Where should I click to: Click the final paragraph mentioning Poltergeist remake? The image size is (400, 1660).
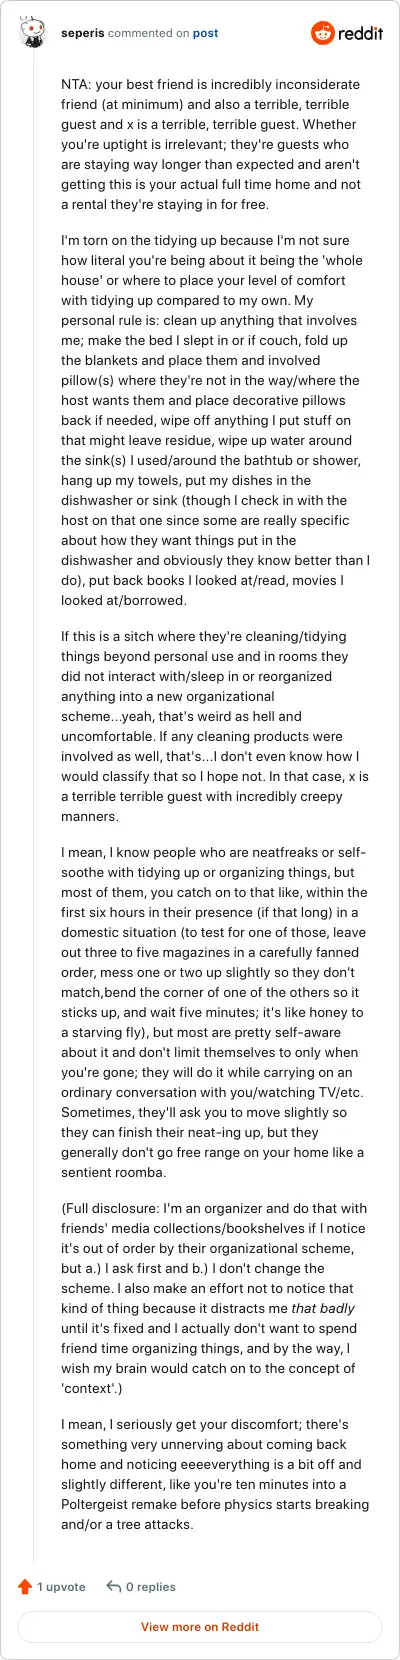pos(215,1474)
